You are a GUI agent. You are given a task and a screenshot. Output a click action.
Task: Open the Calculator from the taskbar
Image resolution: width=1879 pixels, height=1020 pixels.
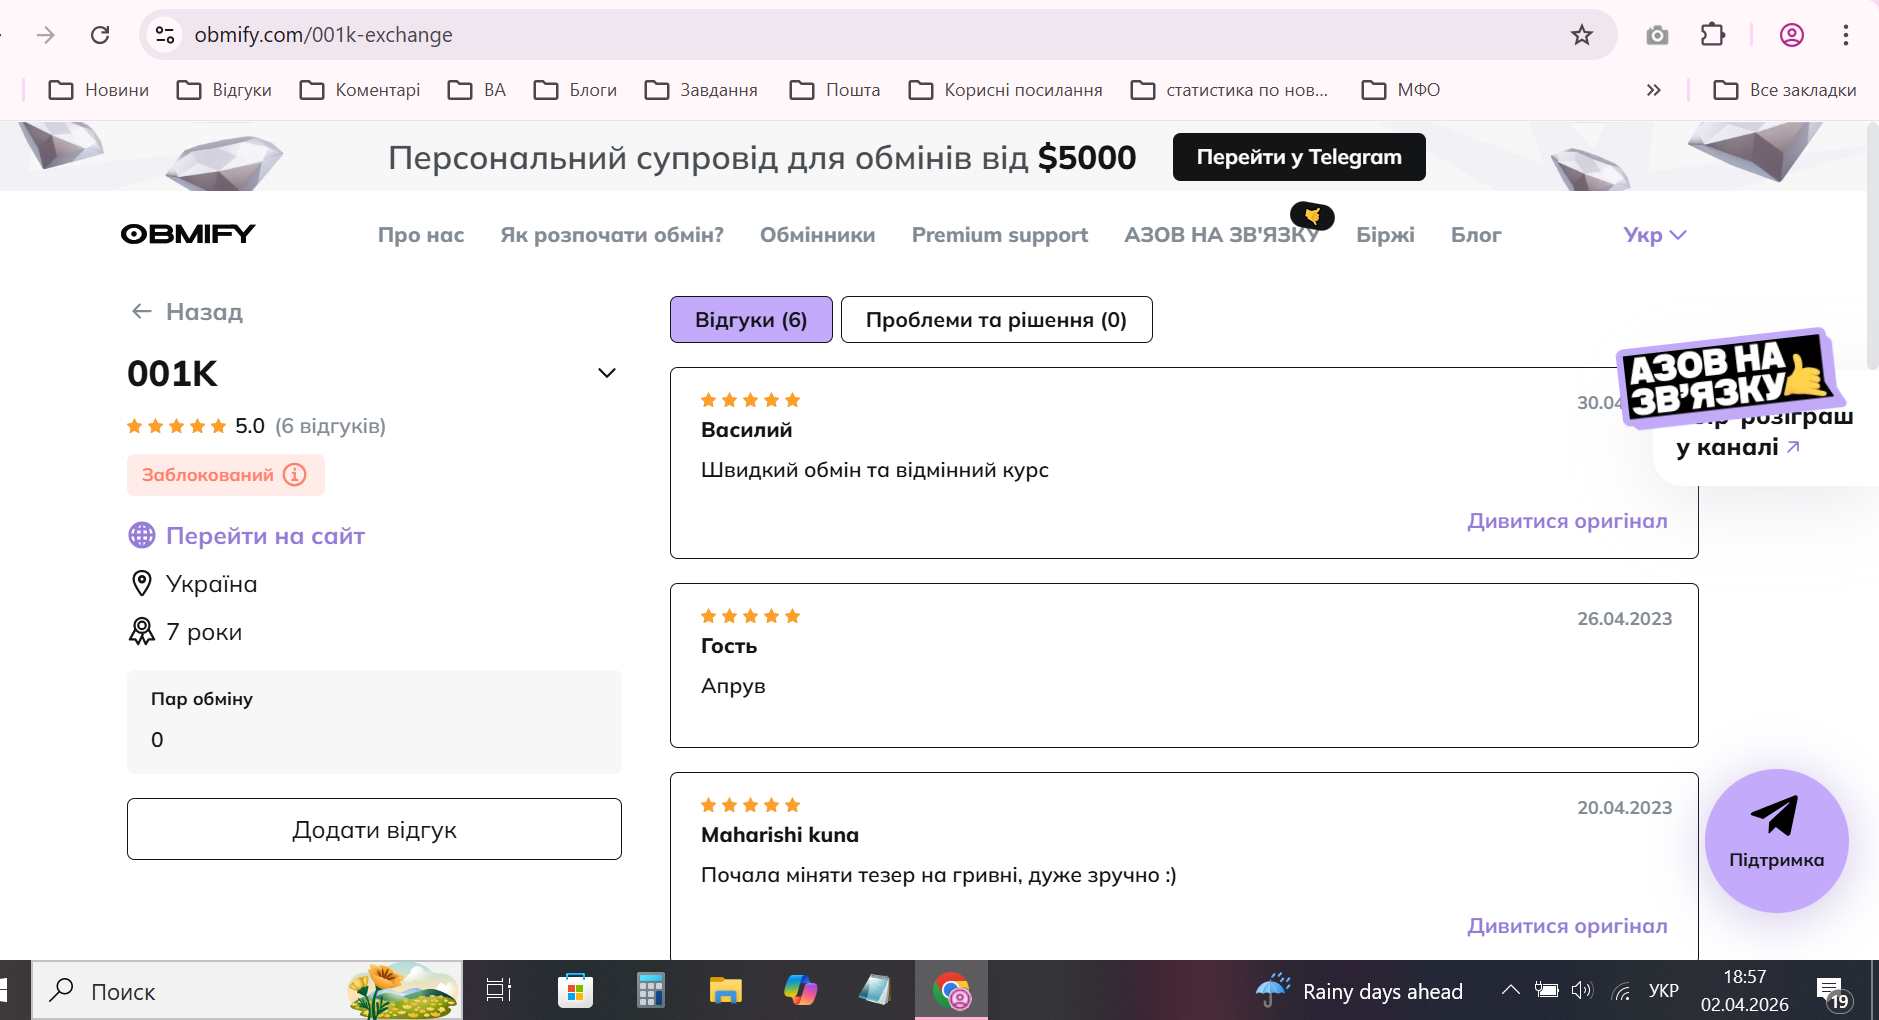point(650,991)
